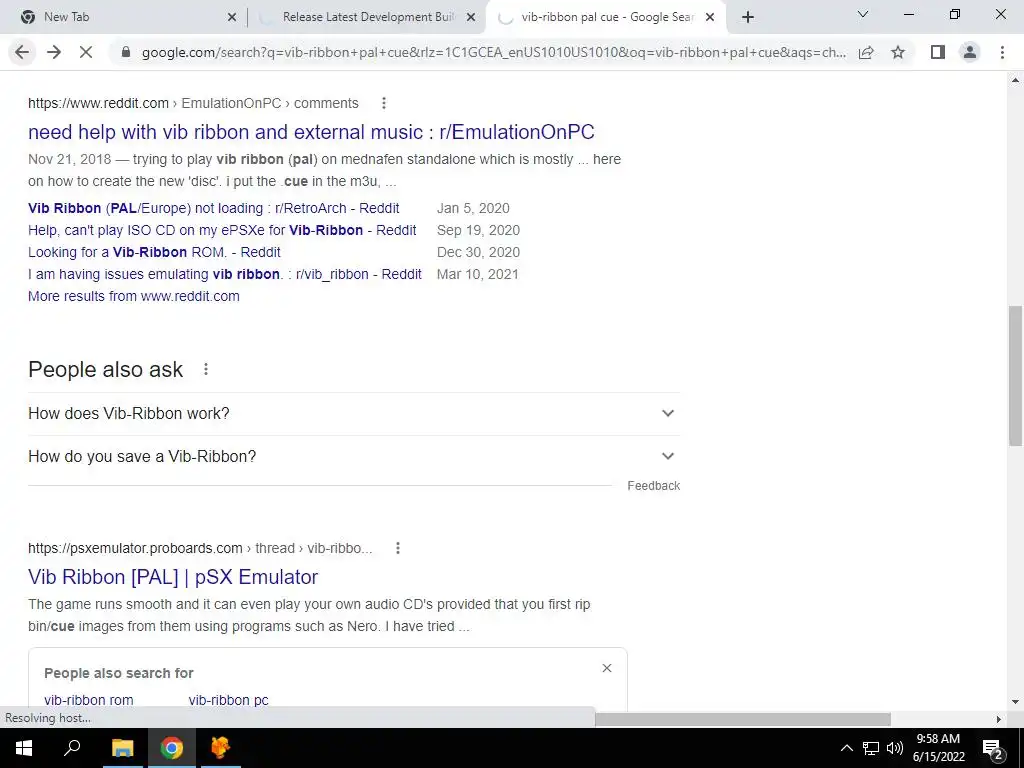
Task: Close the New Tab tab
Action: point(232,18)
